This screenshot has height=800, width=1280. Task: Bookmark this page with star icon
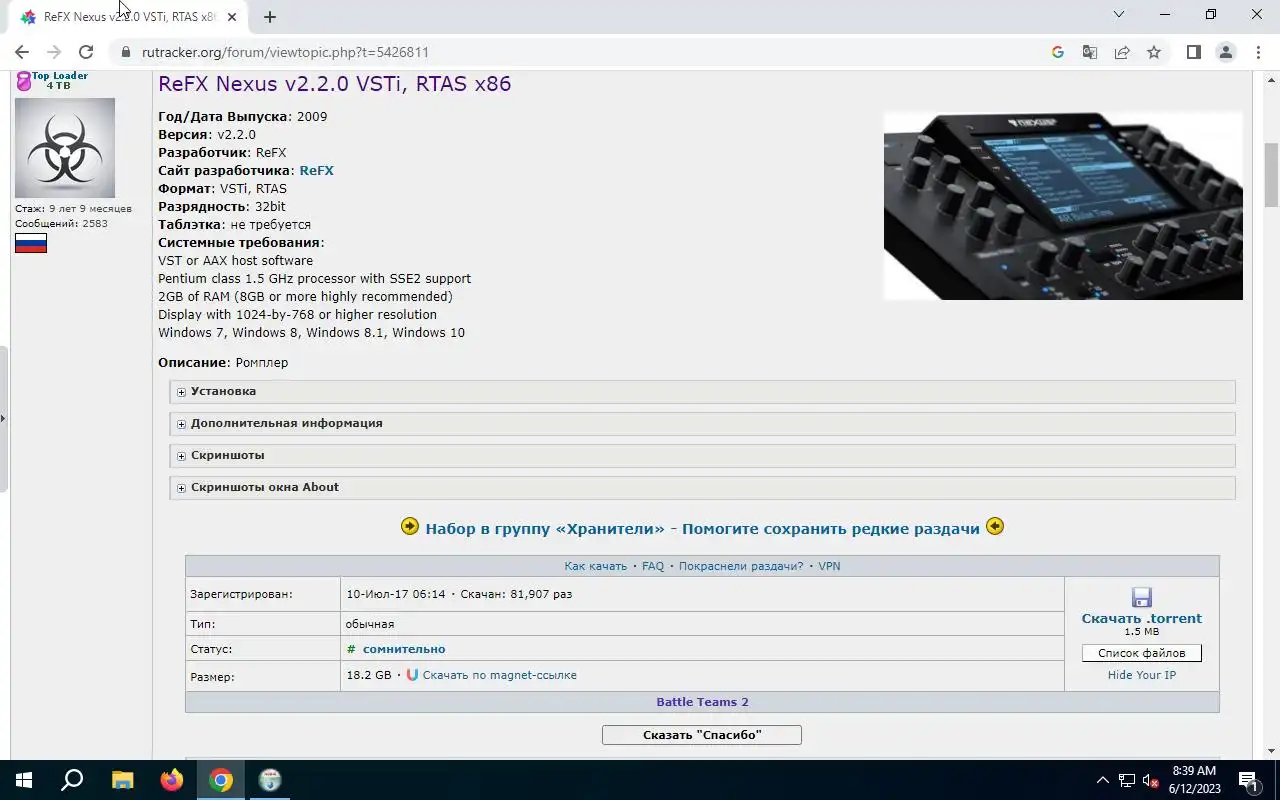(x=1154, y=52)
